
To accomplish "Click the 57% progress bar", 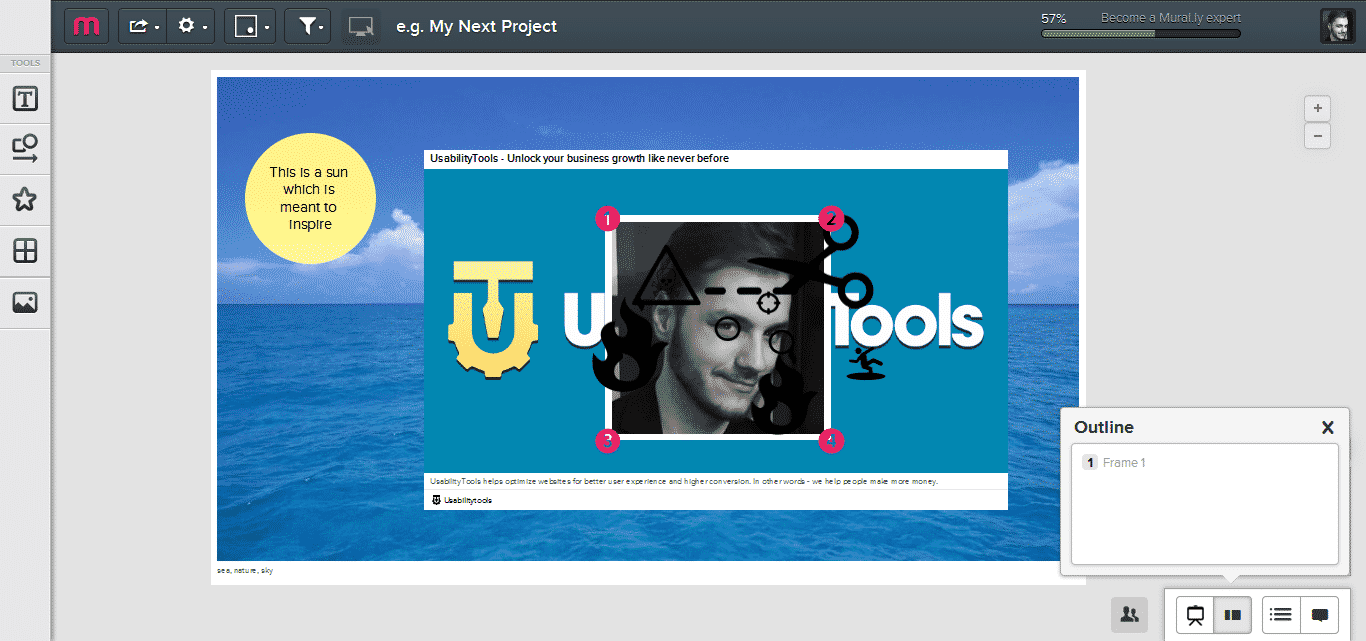I will click(1139, 33).
